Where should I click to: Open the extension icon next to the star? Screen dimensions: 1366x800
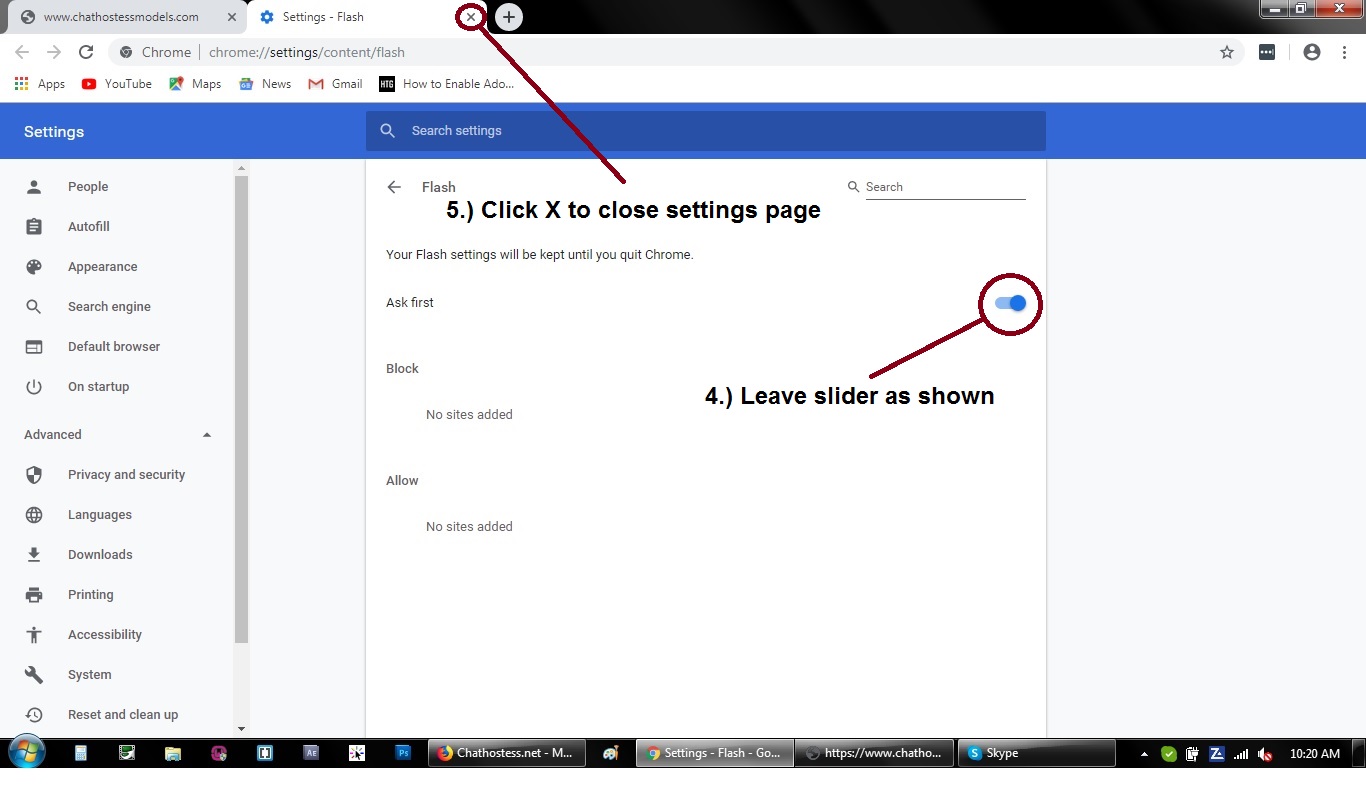[1267, 52]
